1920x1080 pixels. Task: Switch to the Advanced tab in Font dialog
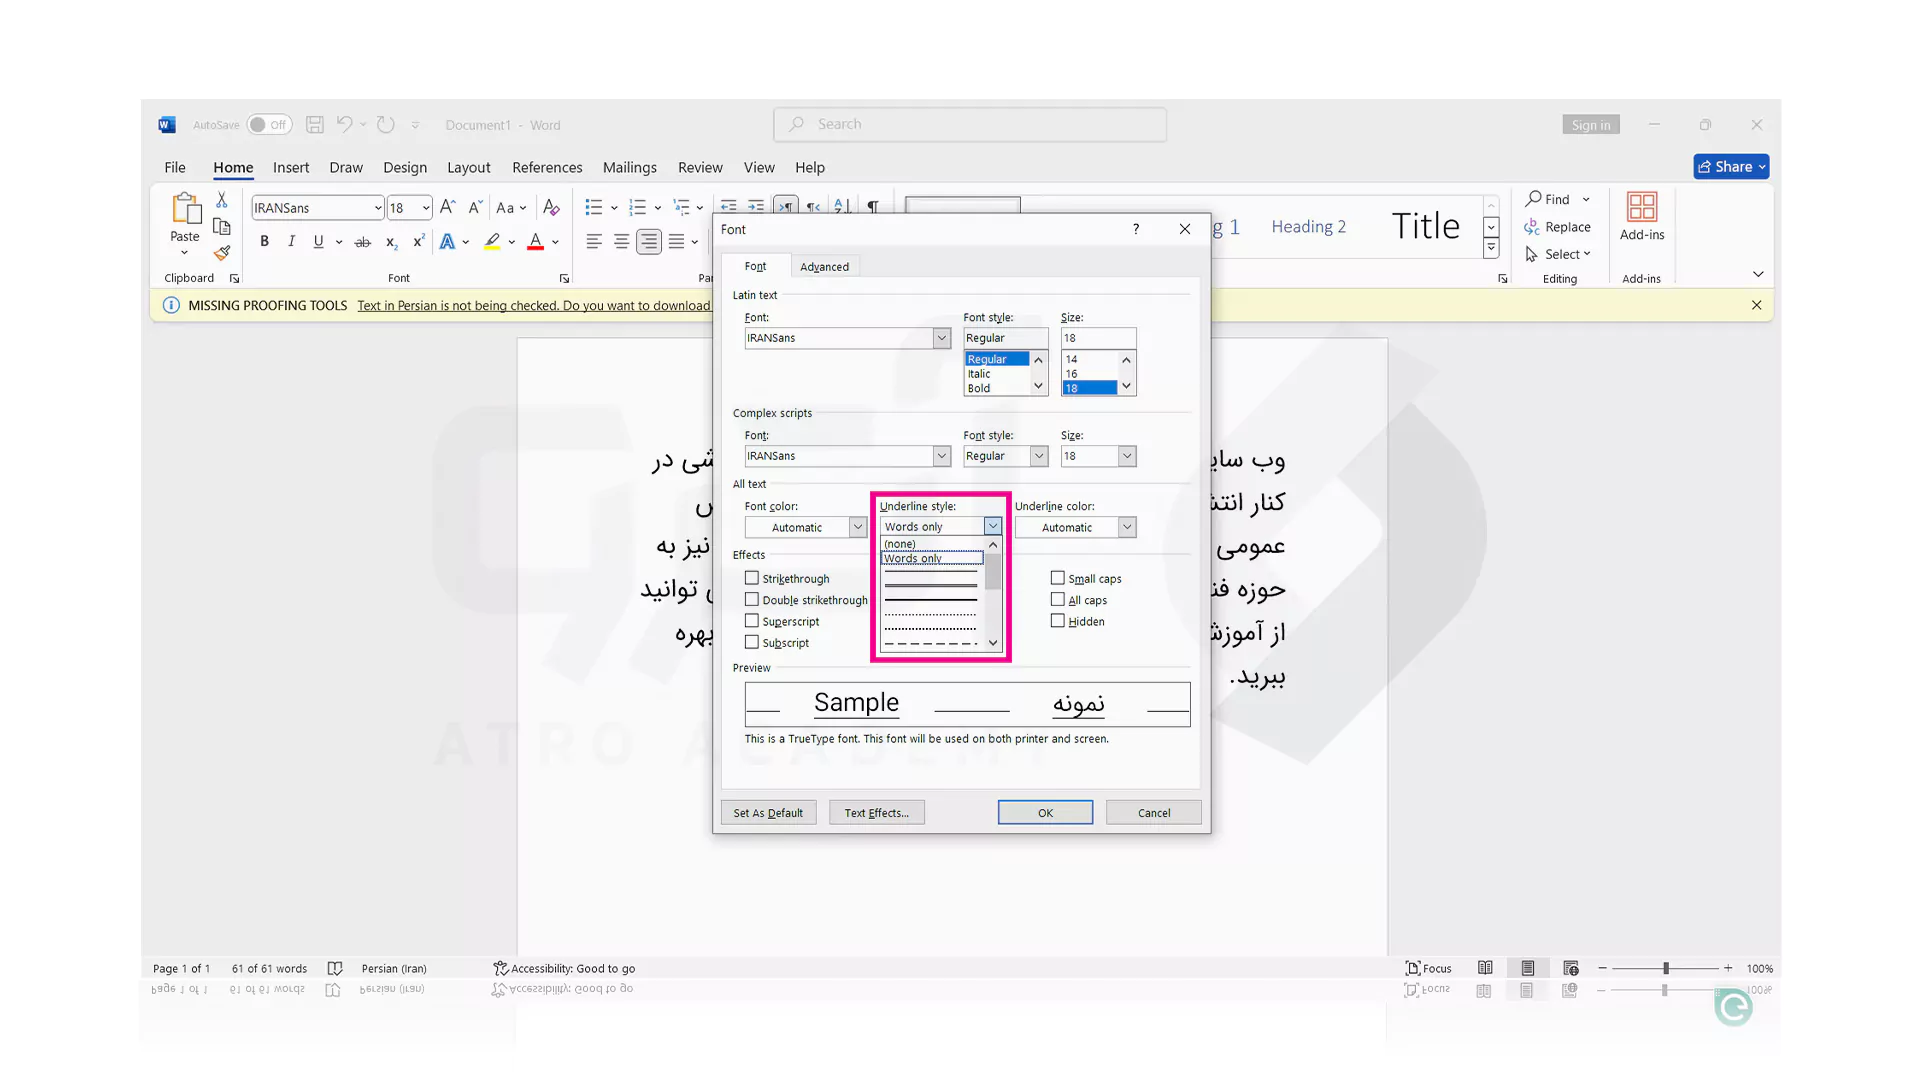[824, 267]
